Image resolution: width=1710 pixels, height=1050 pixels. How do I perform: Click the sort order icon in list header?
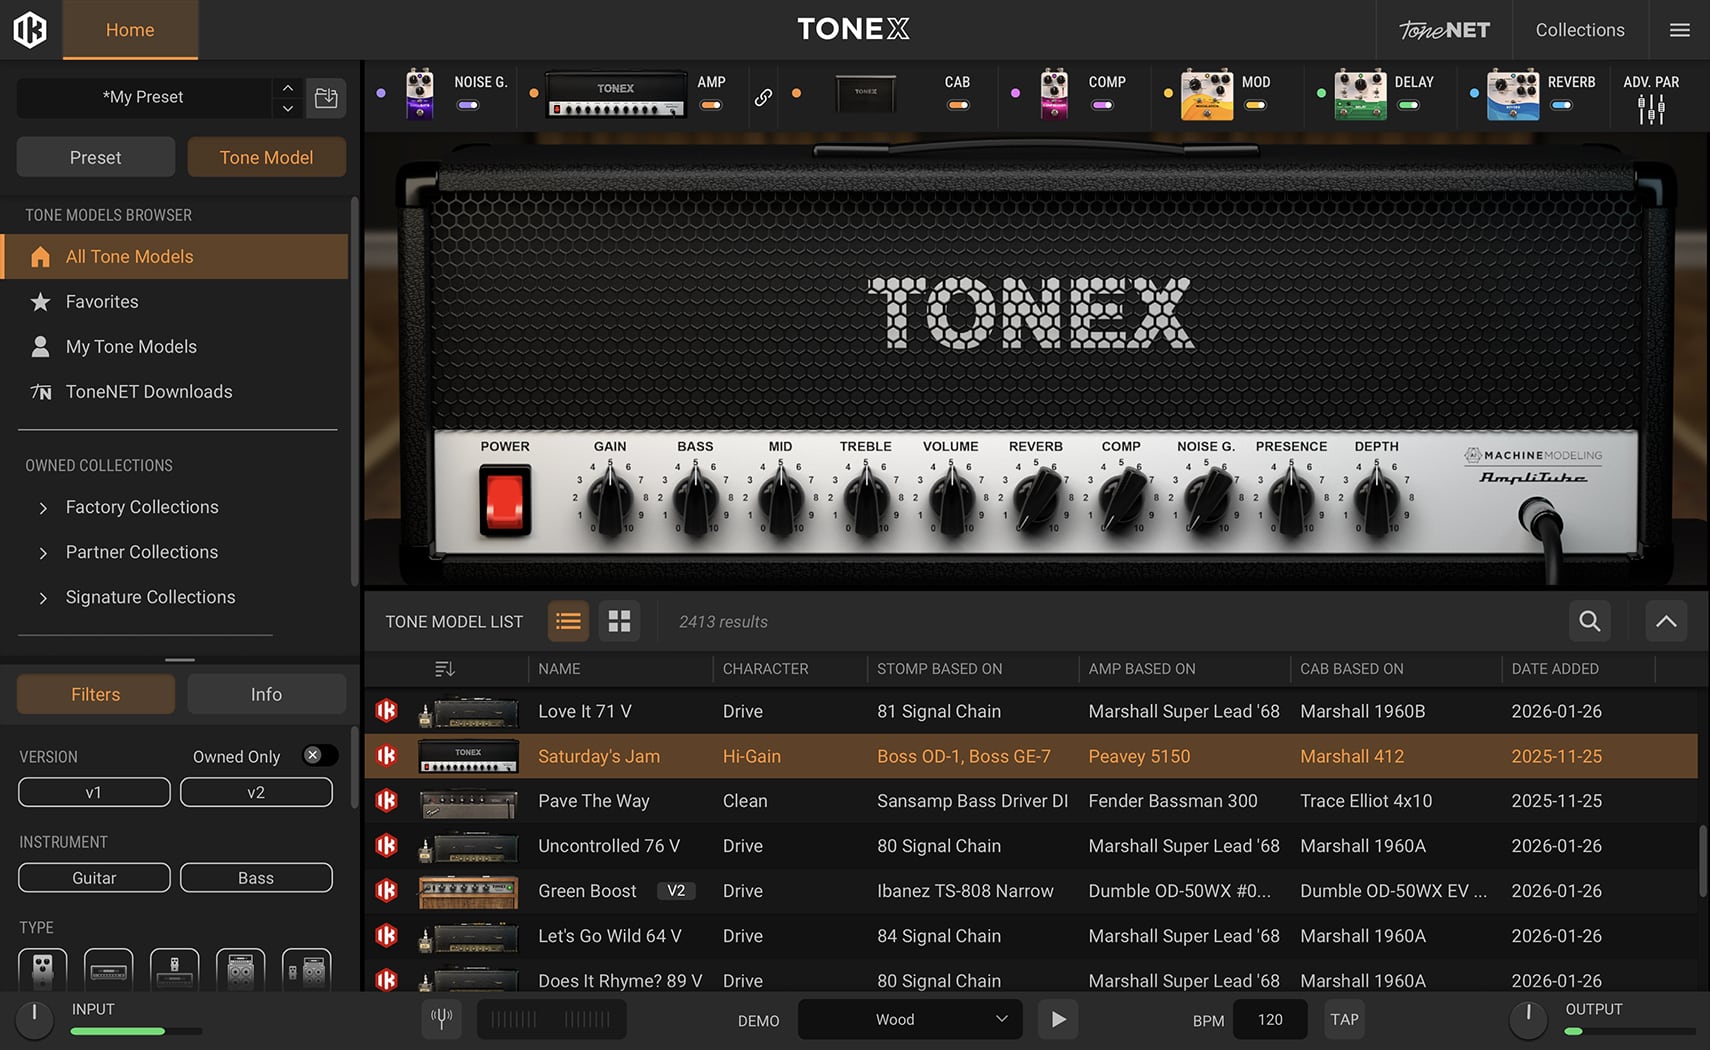tap(445, 668)
